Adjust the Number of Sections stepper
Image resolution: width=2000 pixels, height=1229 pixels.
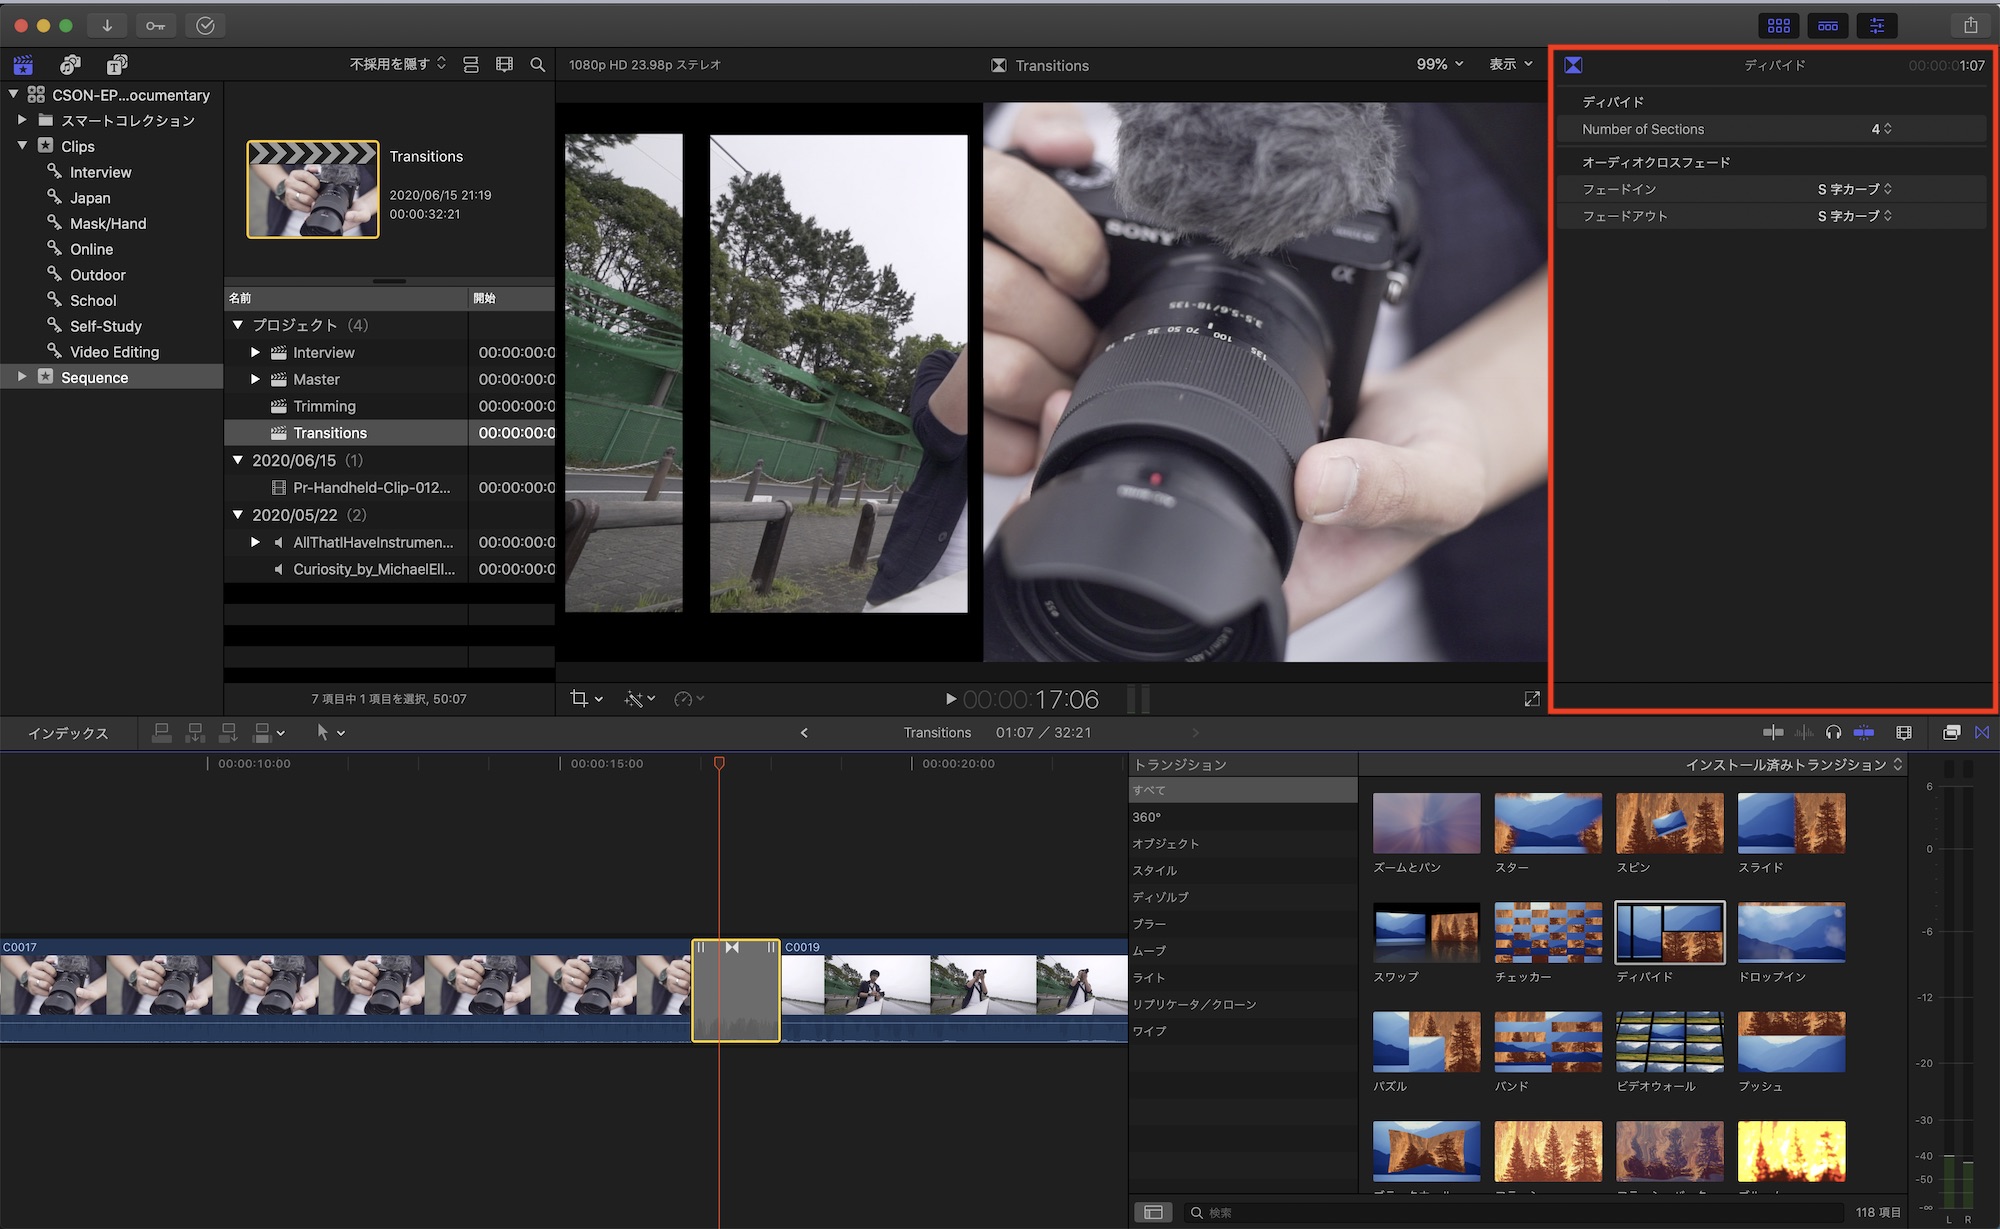coord(1887,129)
